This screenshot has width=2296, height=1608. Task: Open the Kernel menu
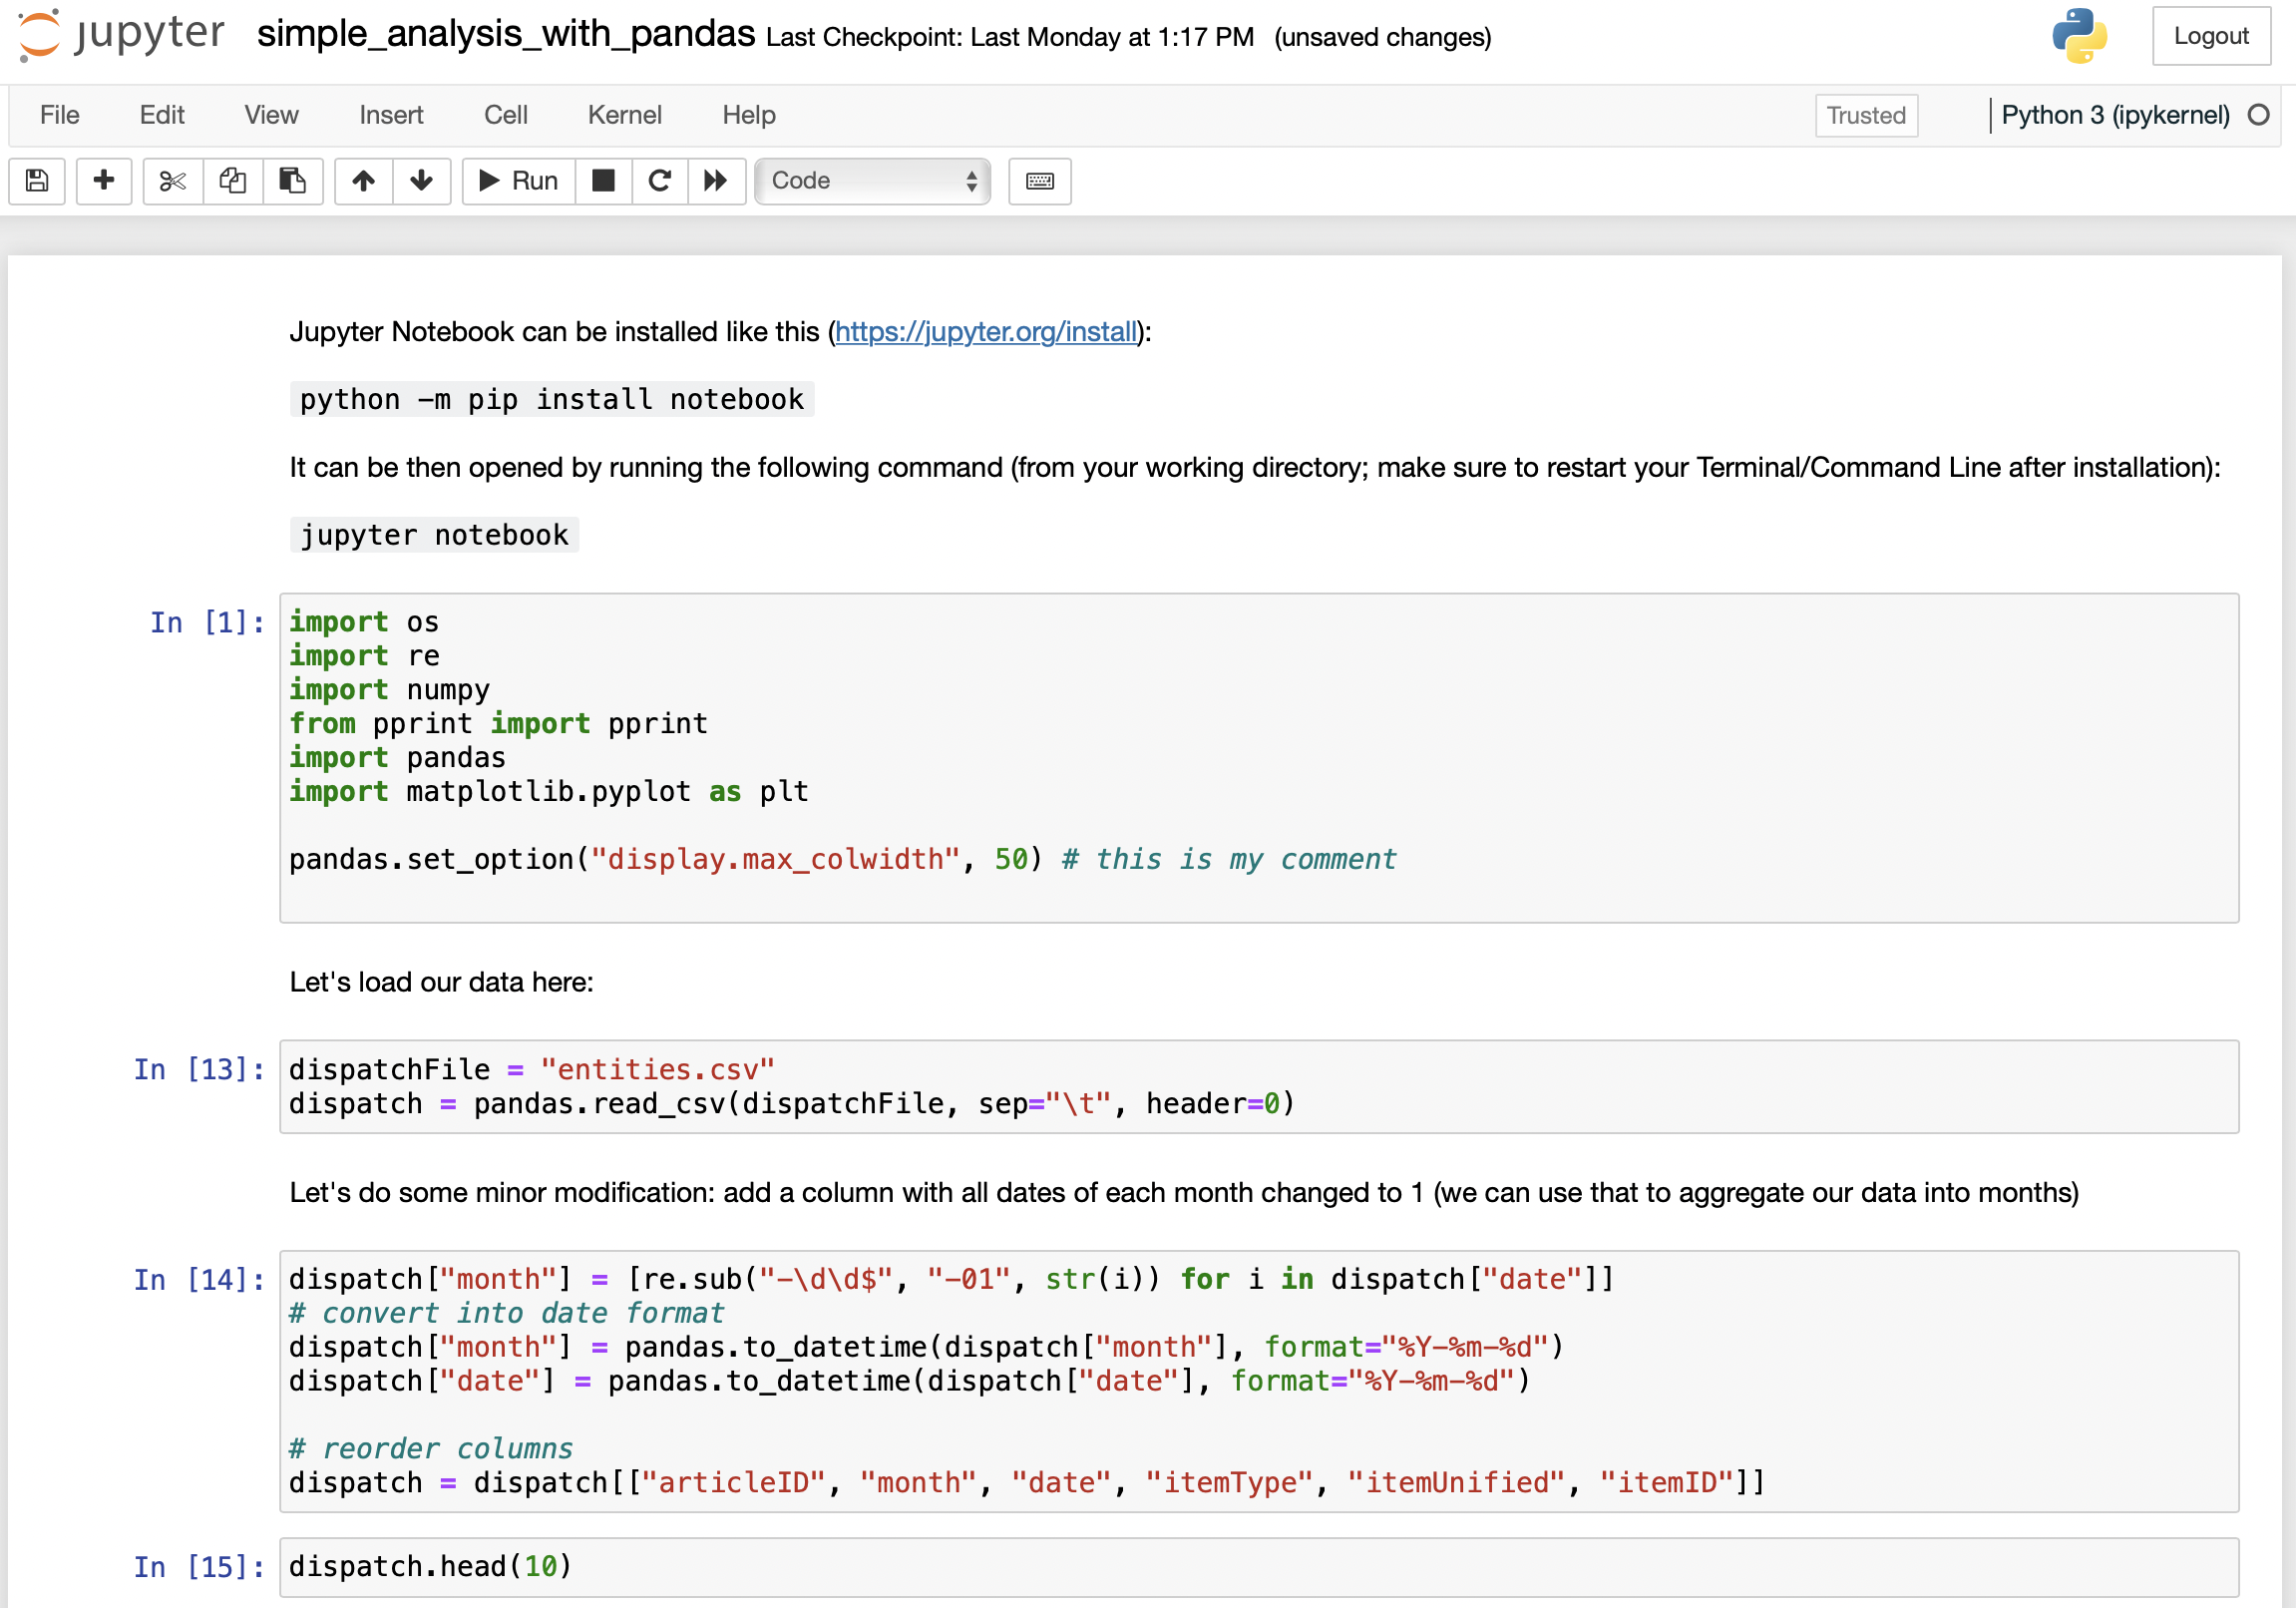click(624, 115)
